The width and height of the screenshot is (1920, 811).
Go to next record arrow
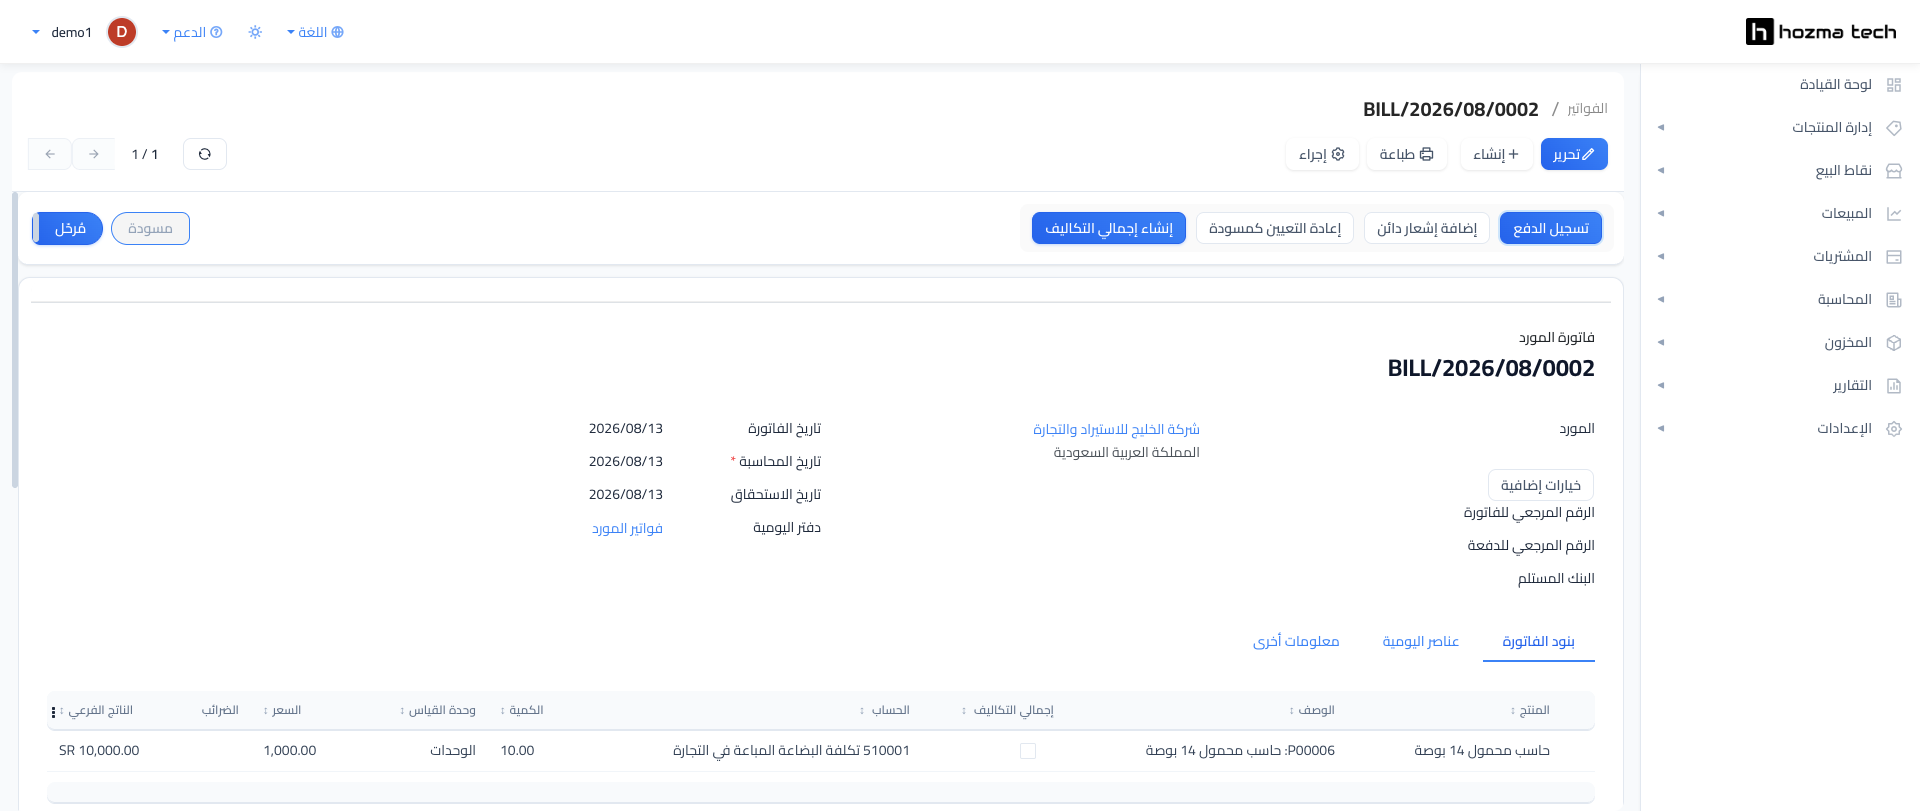coord(94,154)
